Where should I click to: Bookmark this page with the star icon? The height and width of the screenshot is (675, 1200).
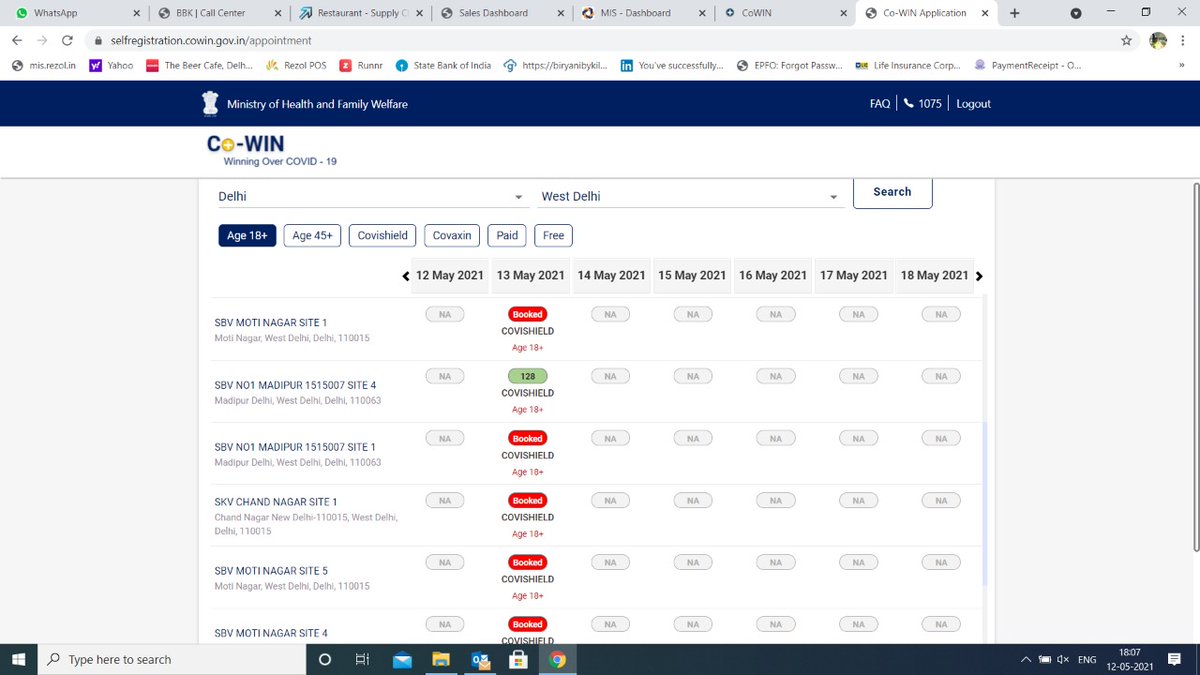[x=1126, y=40]
